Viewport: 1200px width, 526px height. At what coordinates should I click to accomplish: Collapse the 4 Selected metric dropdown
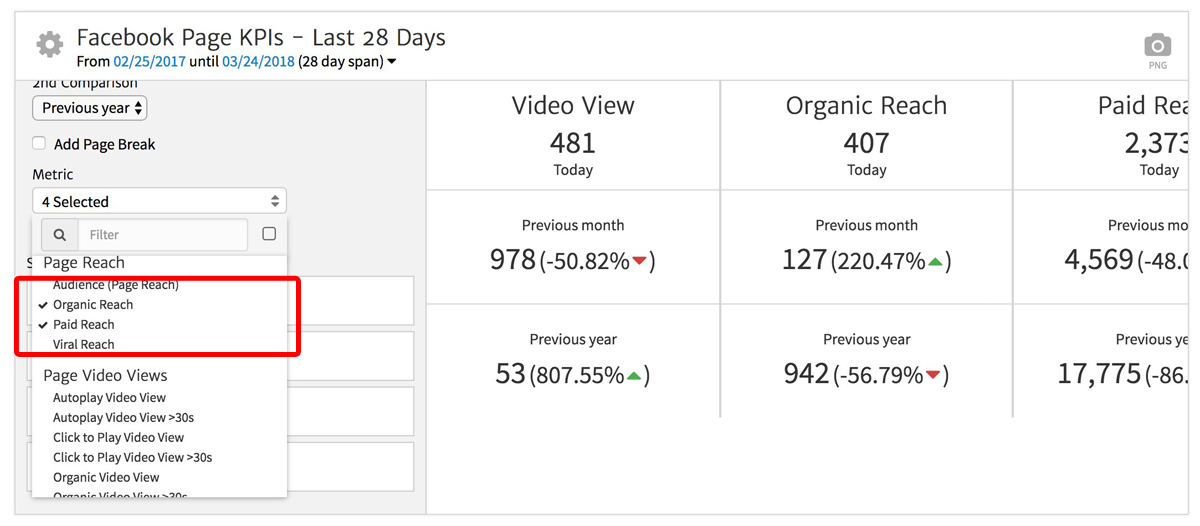pos(159,202)
